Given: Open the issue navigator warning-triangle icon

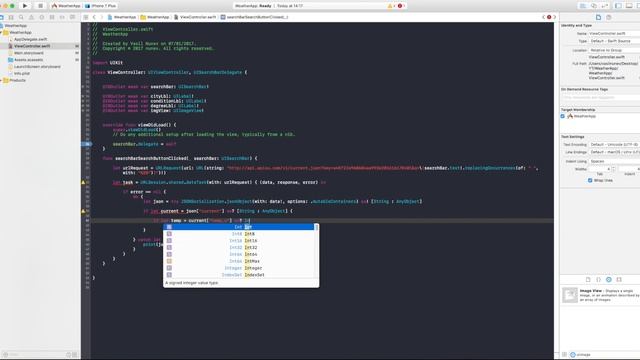Looking at the screenshot, I should (31, 17).
